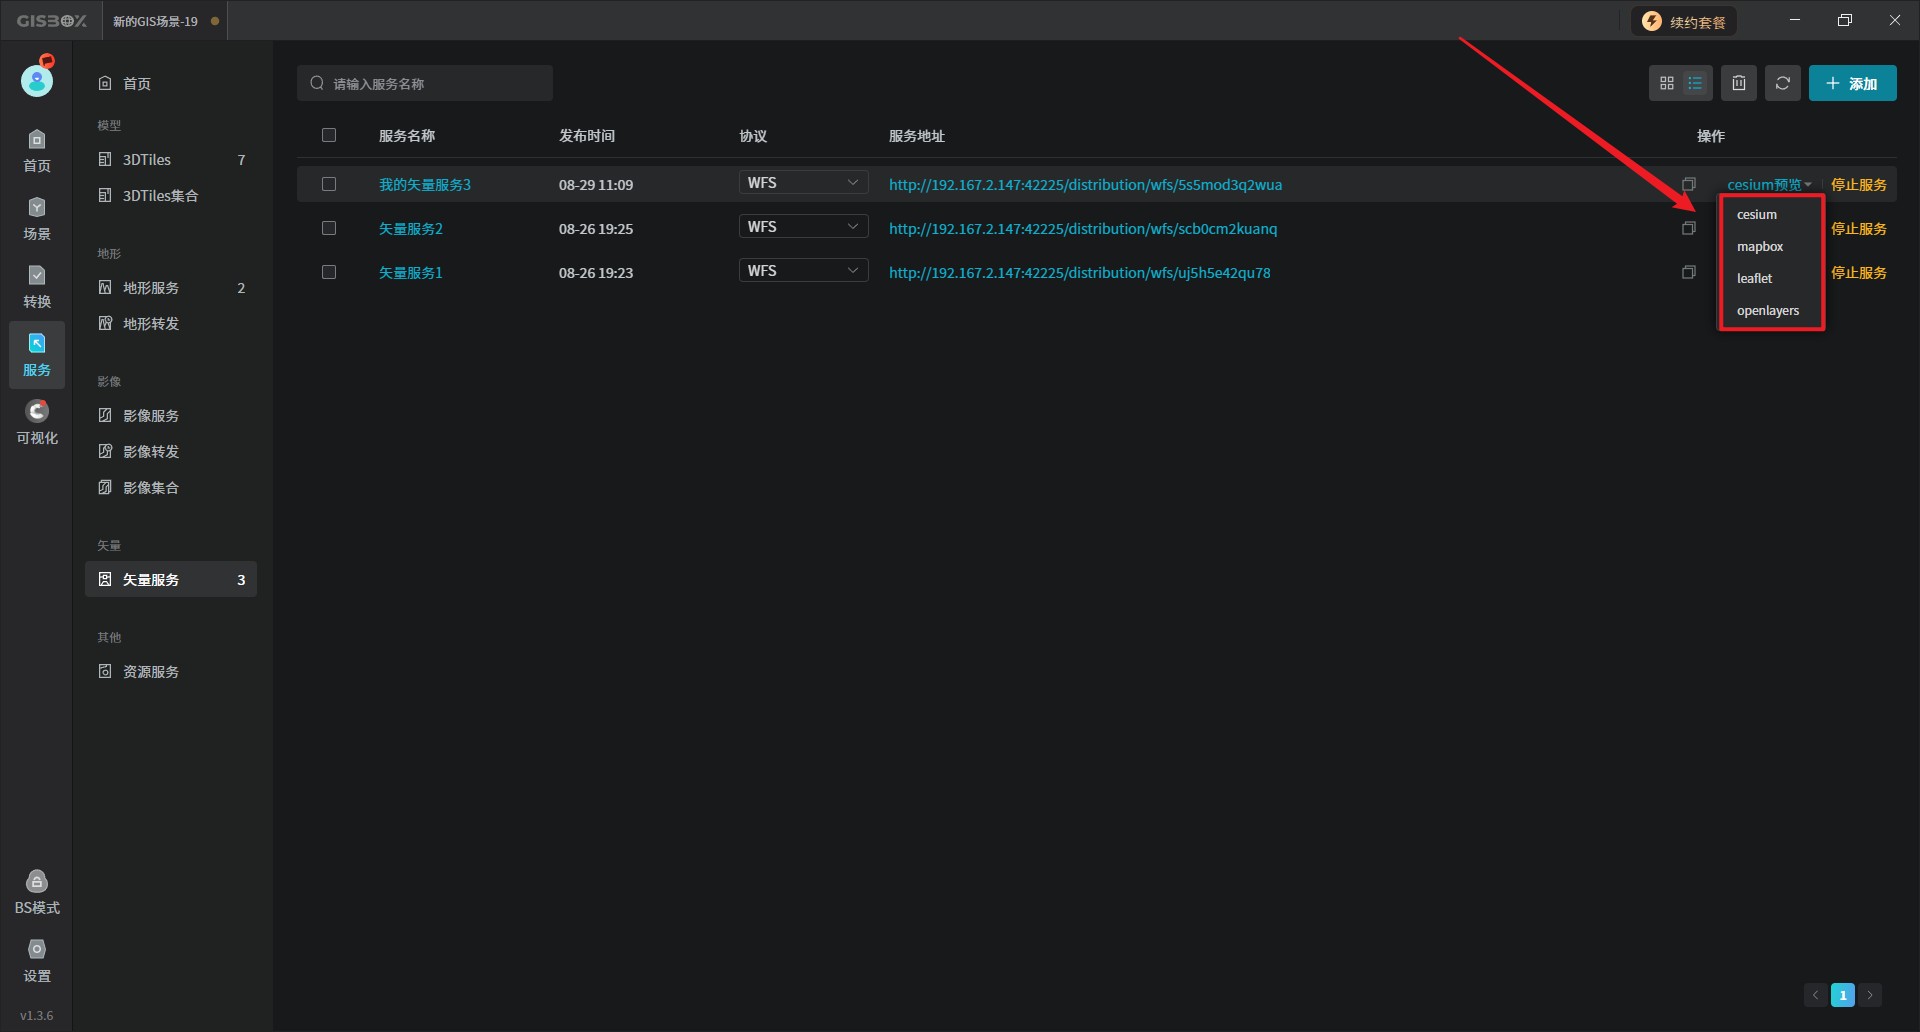Switch to BS模式 in sidebar
Screen dimensions: 1920x1032
pyautogui.click(x=37, y=892)
